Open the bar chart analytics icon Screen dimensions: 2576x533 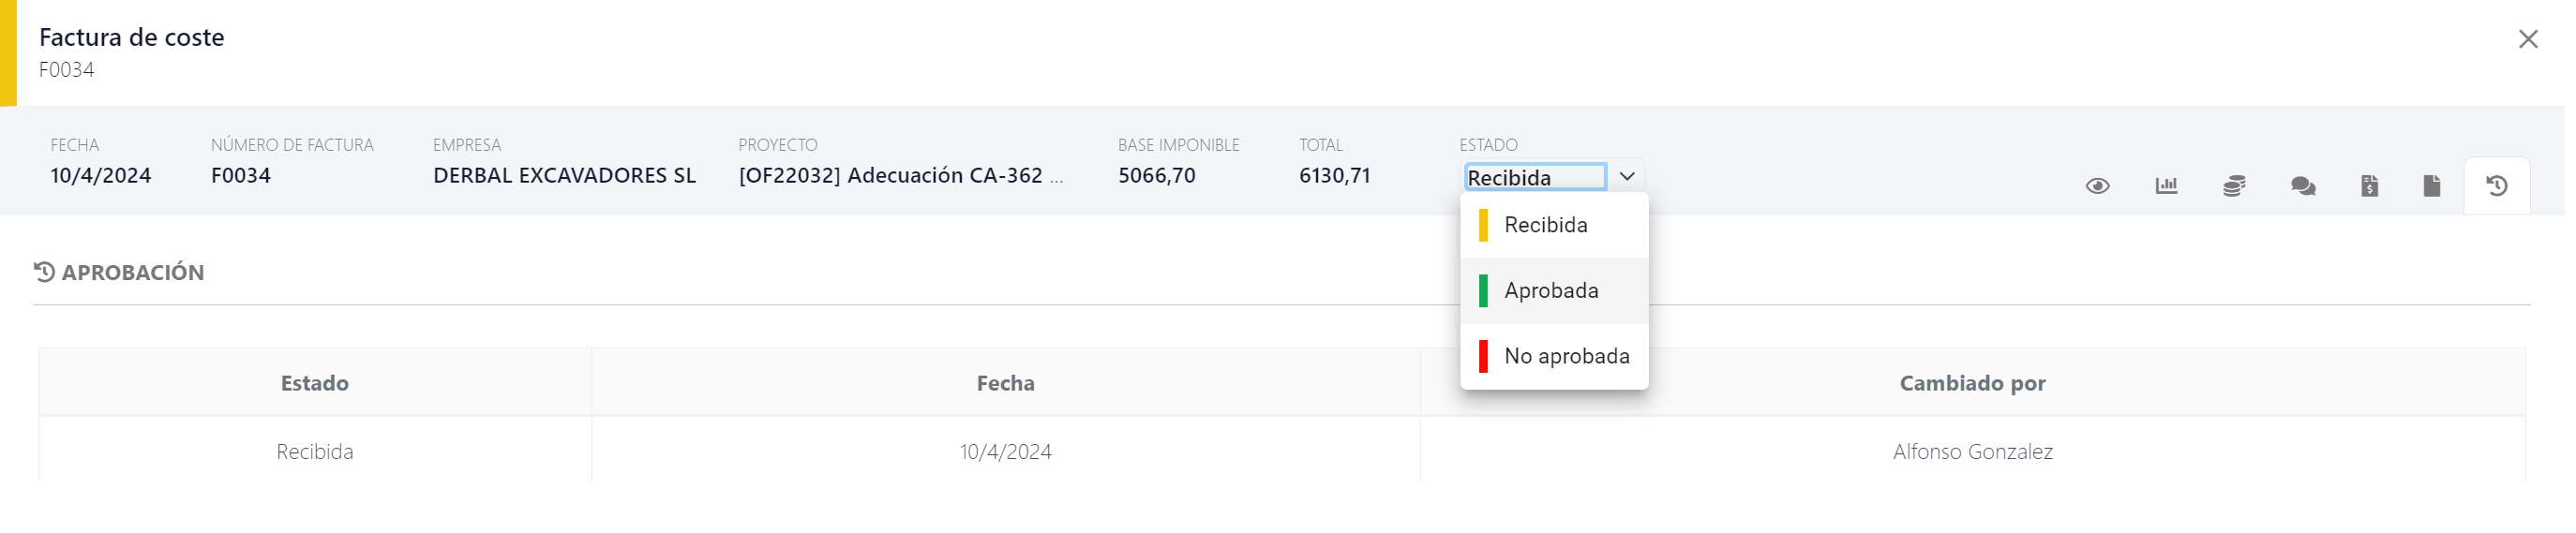pos(2166,186)
